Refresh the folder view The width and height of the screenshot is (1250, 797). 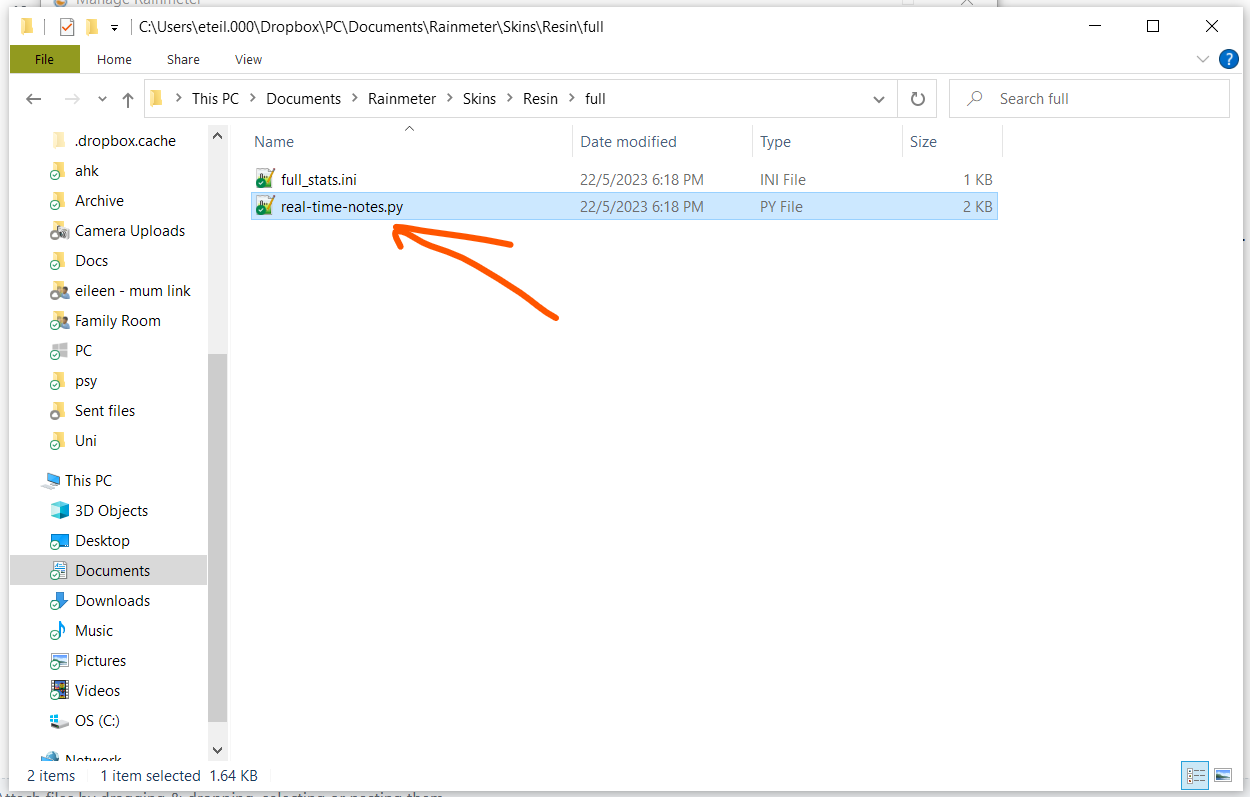917,99
